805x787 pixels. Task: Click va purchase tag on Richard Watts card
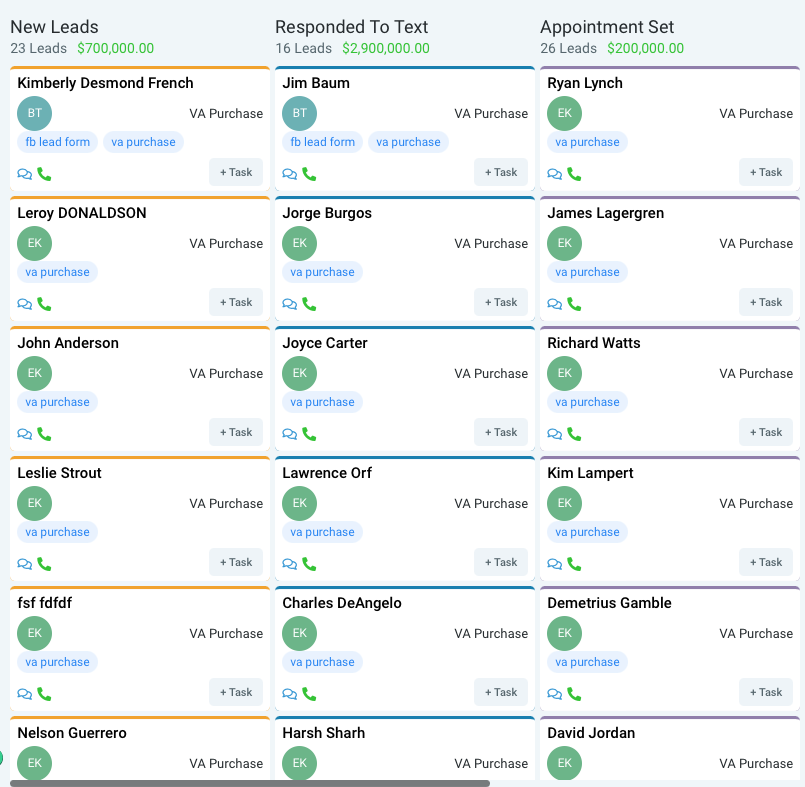click(x=587, y=401)
